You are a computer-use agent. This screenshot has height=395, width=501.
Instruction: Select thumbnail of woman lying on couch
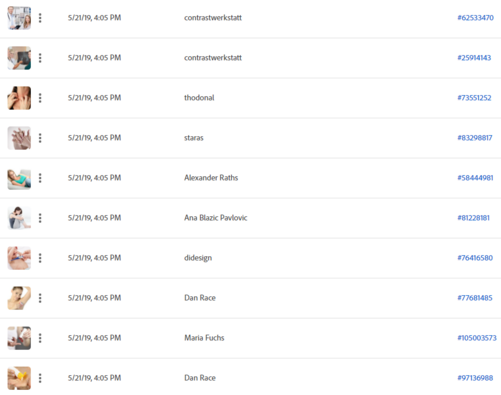19,179
